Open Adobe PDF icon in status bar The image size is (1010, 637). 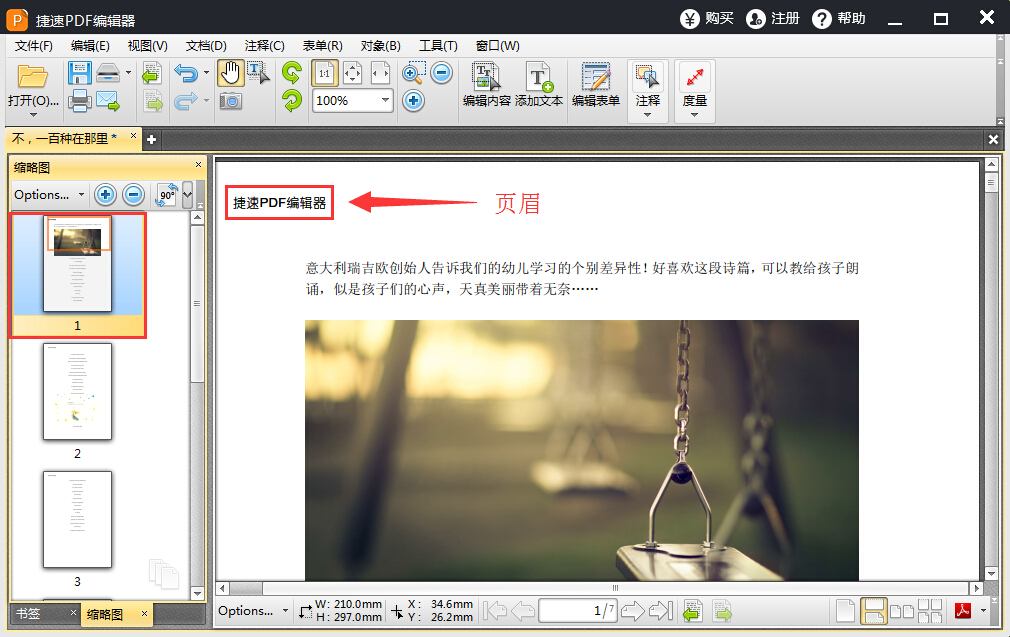click(x=963, y=610)
